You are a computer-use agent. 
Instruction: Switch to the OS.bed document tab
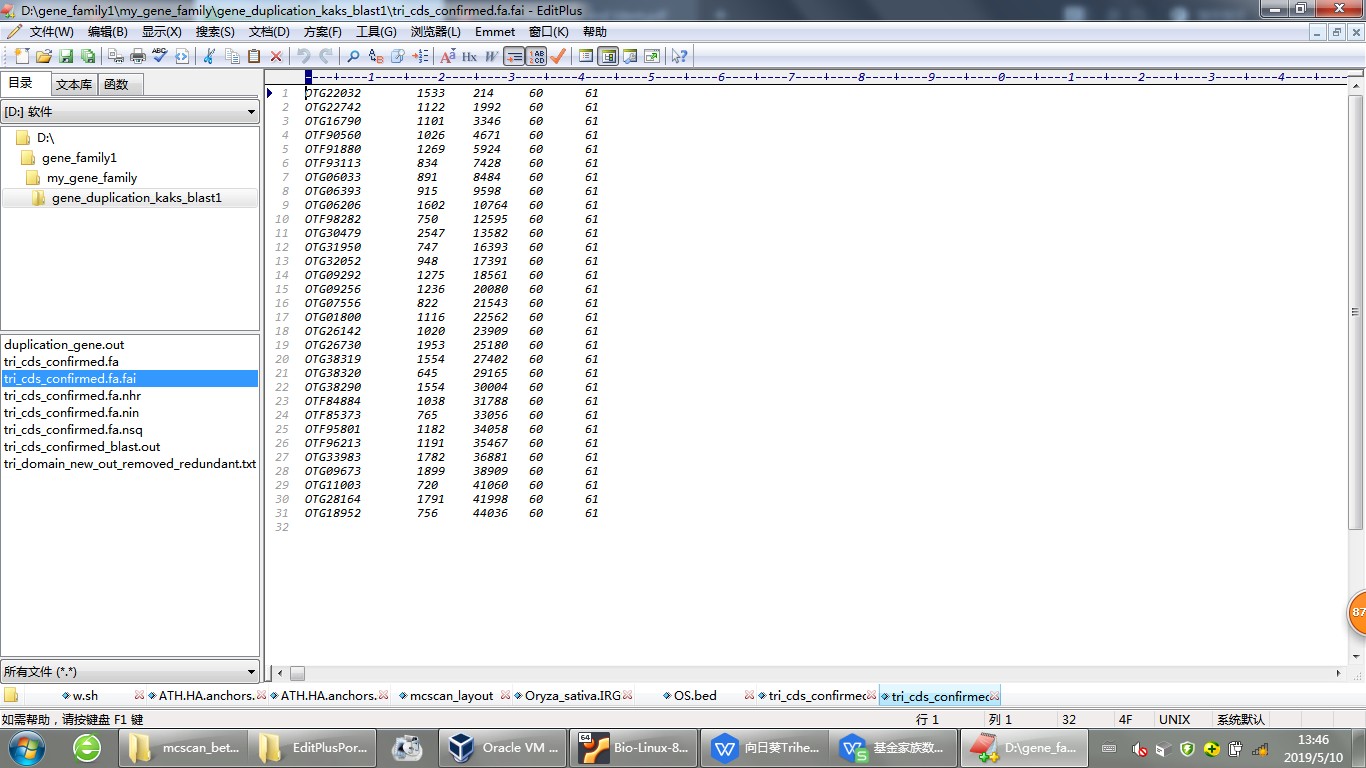pos(695,695)
